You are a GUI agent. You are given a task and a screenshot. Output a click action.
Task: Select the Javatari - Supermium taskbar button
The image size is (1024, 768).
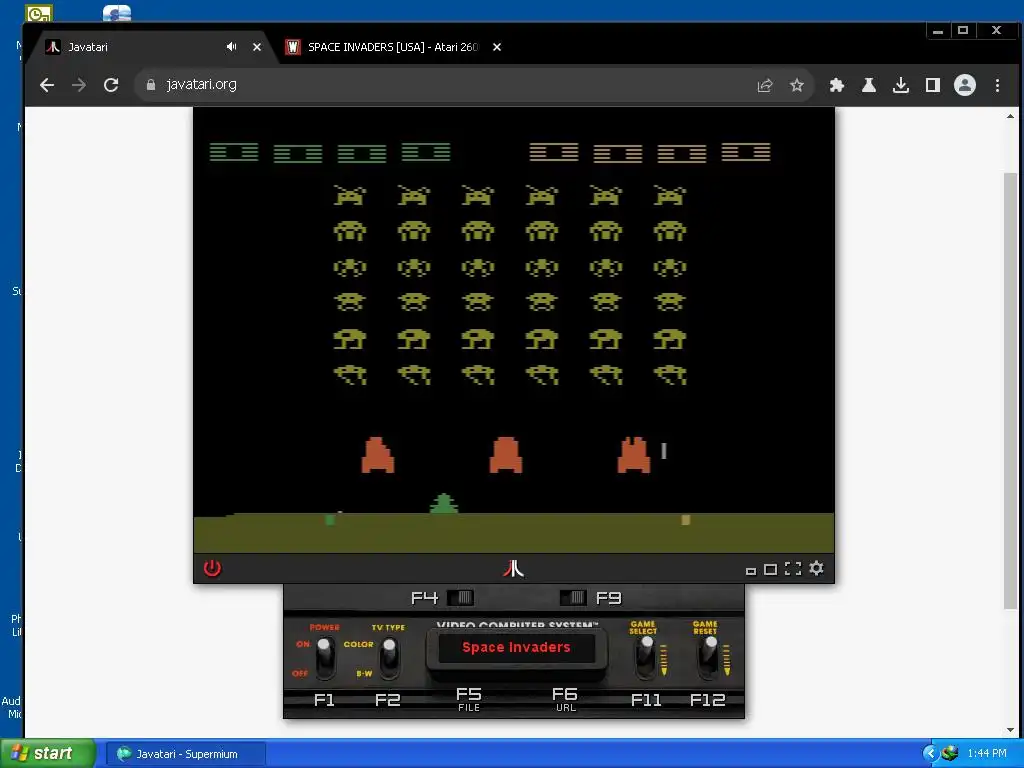tap(187, 754)
